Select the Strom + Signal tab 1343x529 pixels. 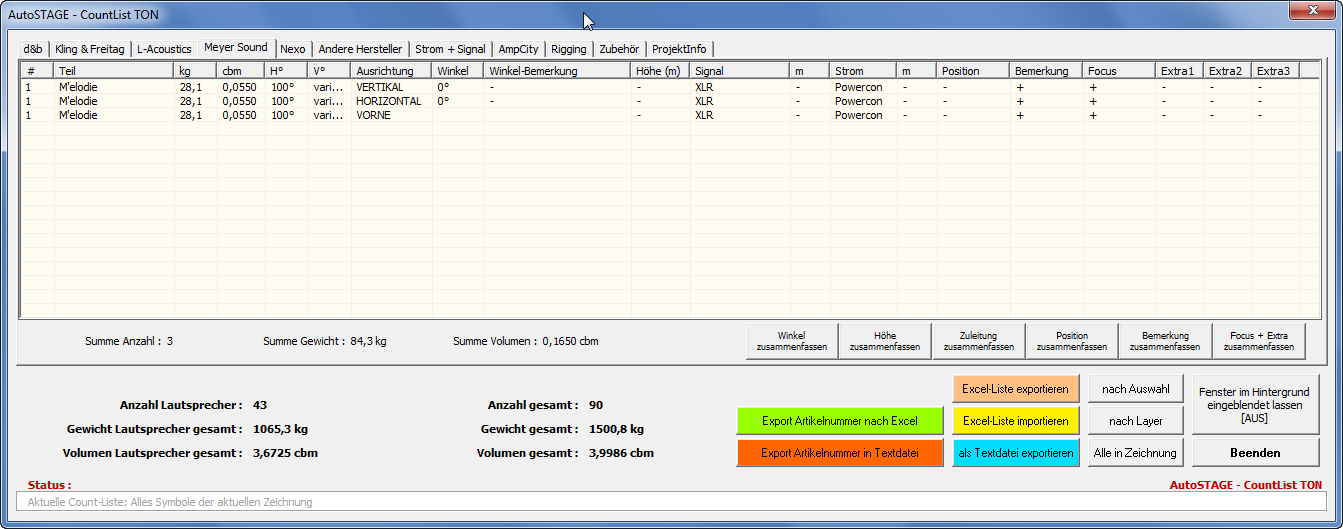click(450, 49)
